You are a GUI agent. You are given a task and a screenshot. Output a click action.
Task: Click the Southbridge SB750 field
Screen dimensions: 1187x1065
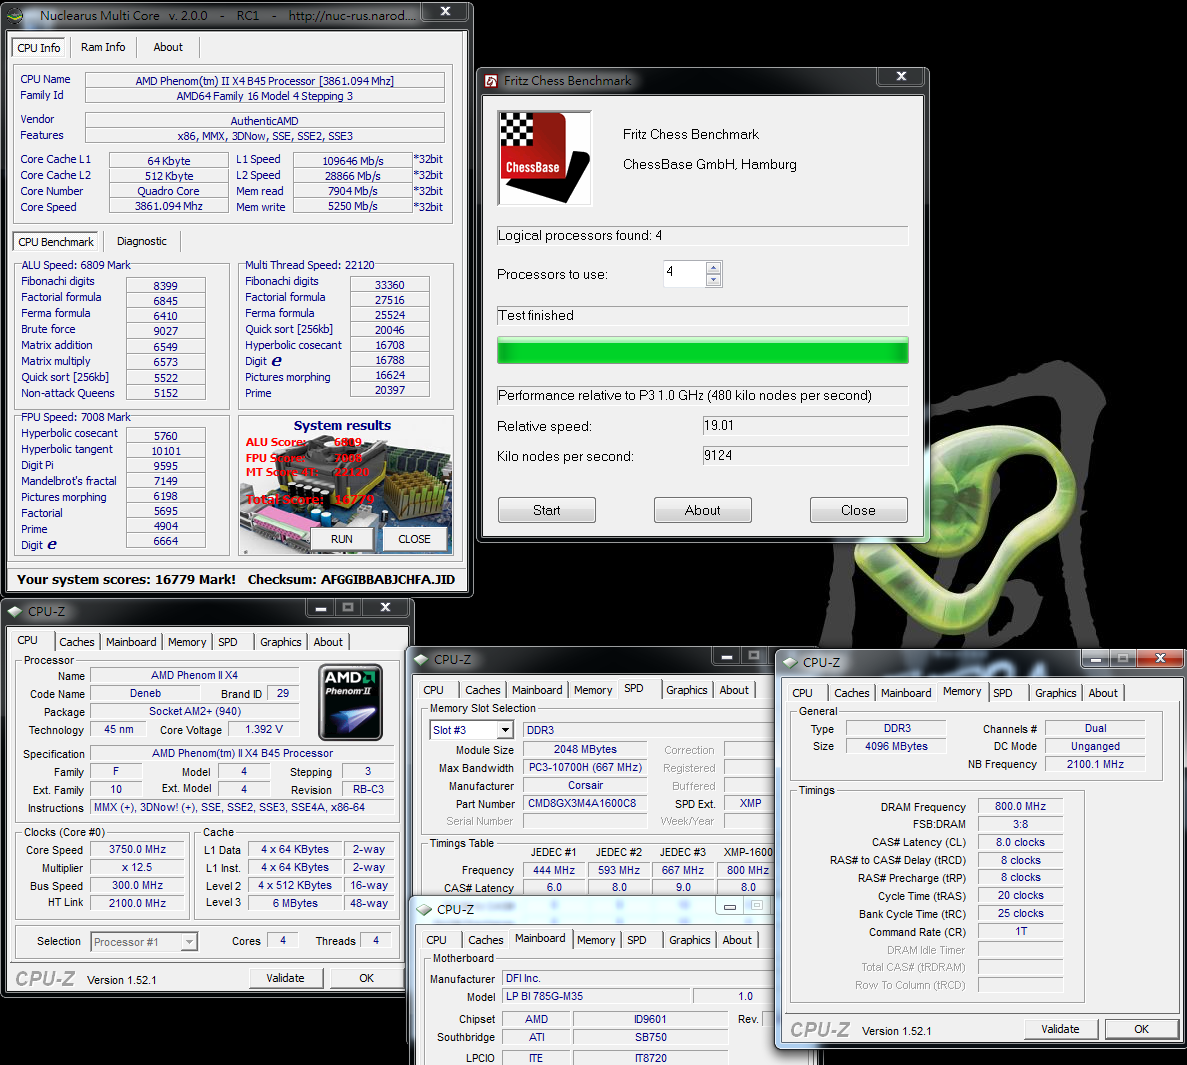coord(650,1037)
